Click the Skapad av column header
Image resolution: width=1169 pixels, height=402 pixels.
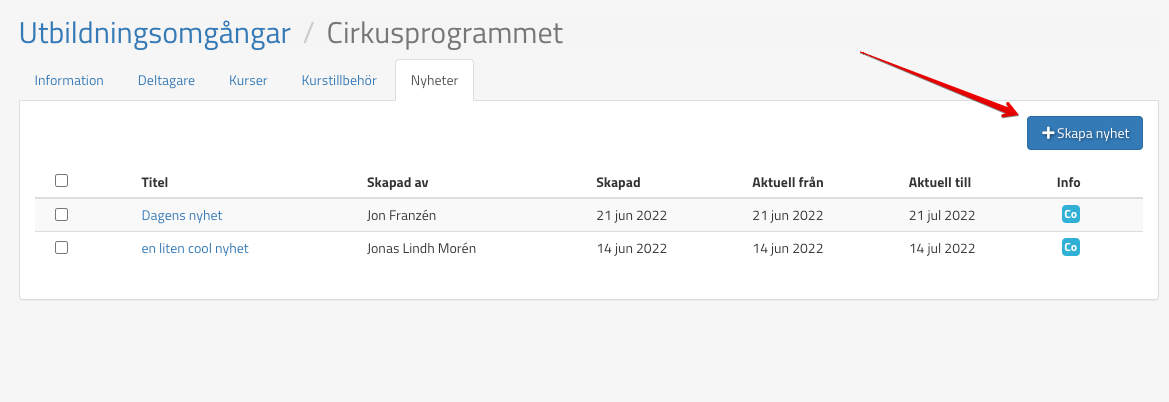[x=398, y=182]
